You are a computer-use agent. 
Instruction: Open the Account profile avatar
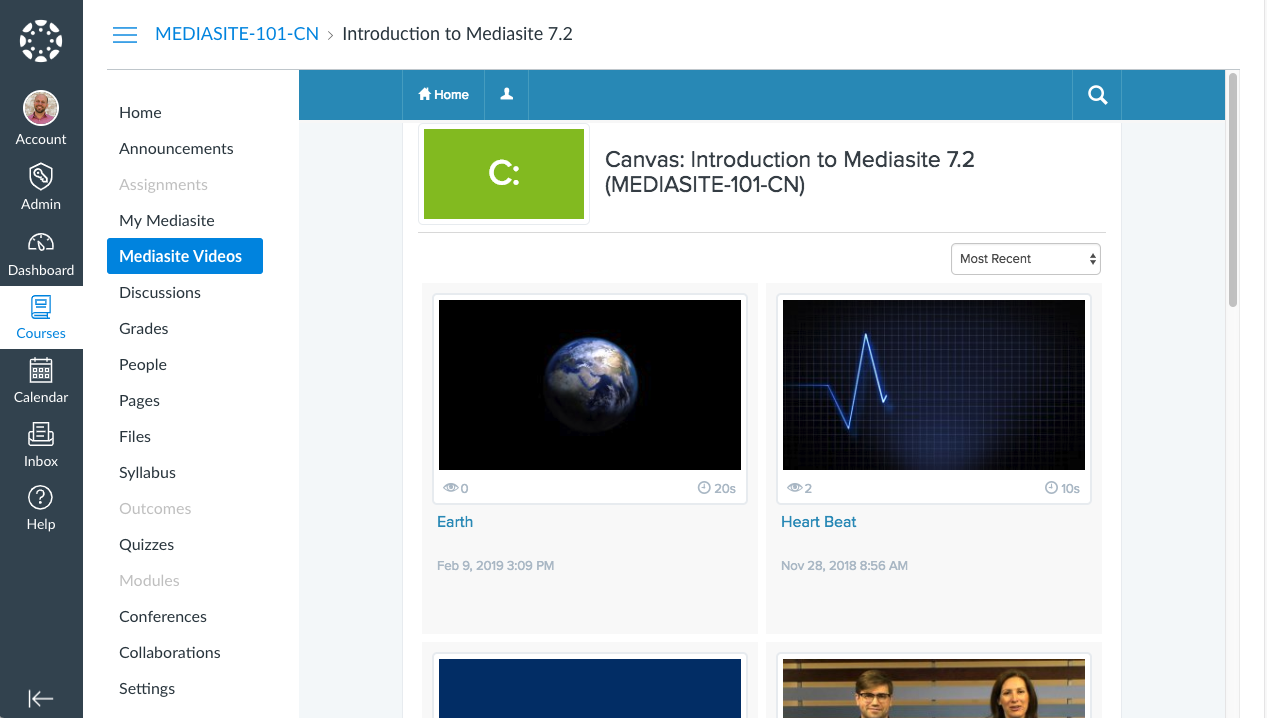(41, 108)
